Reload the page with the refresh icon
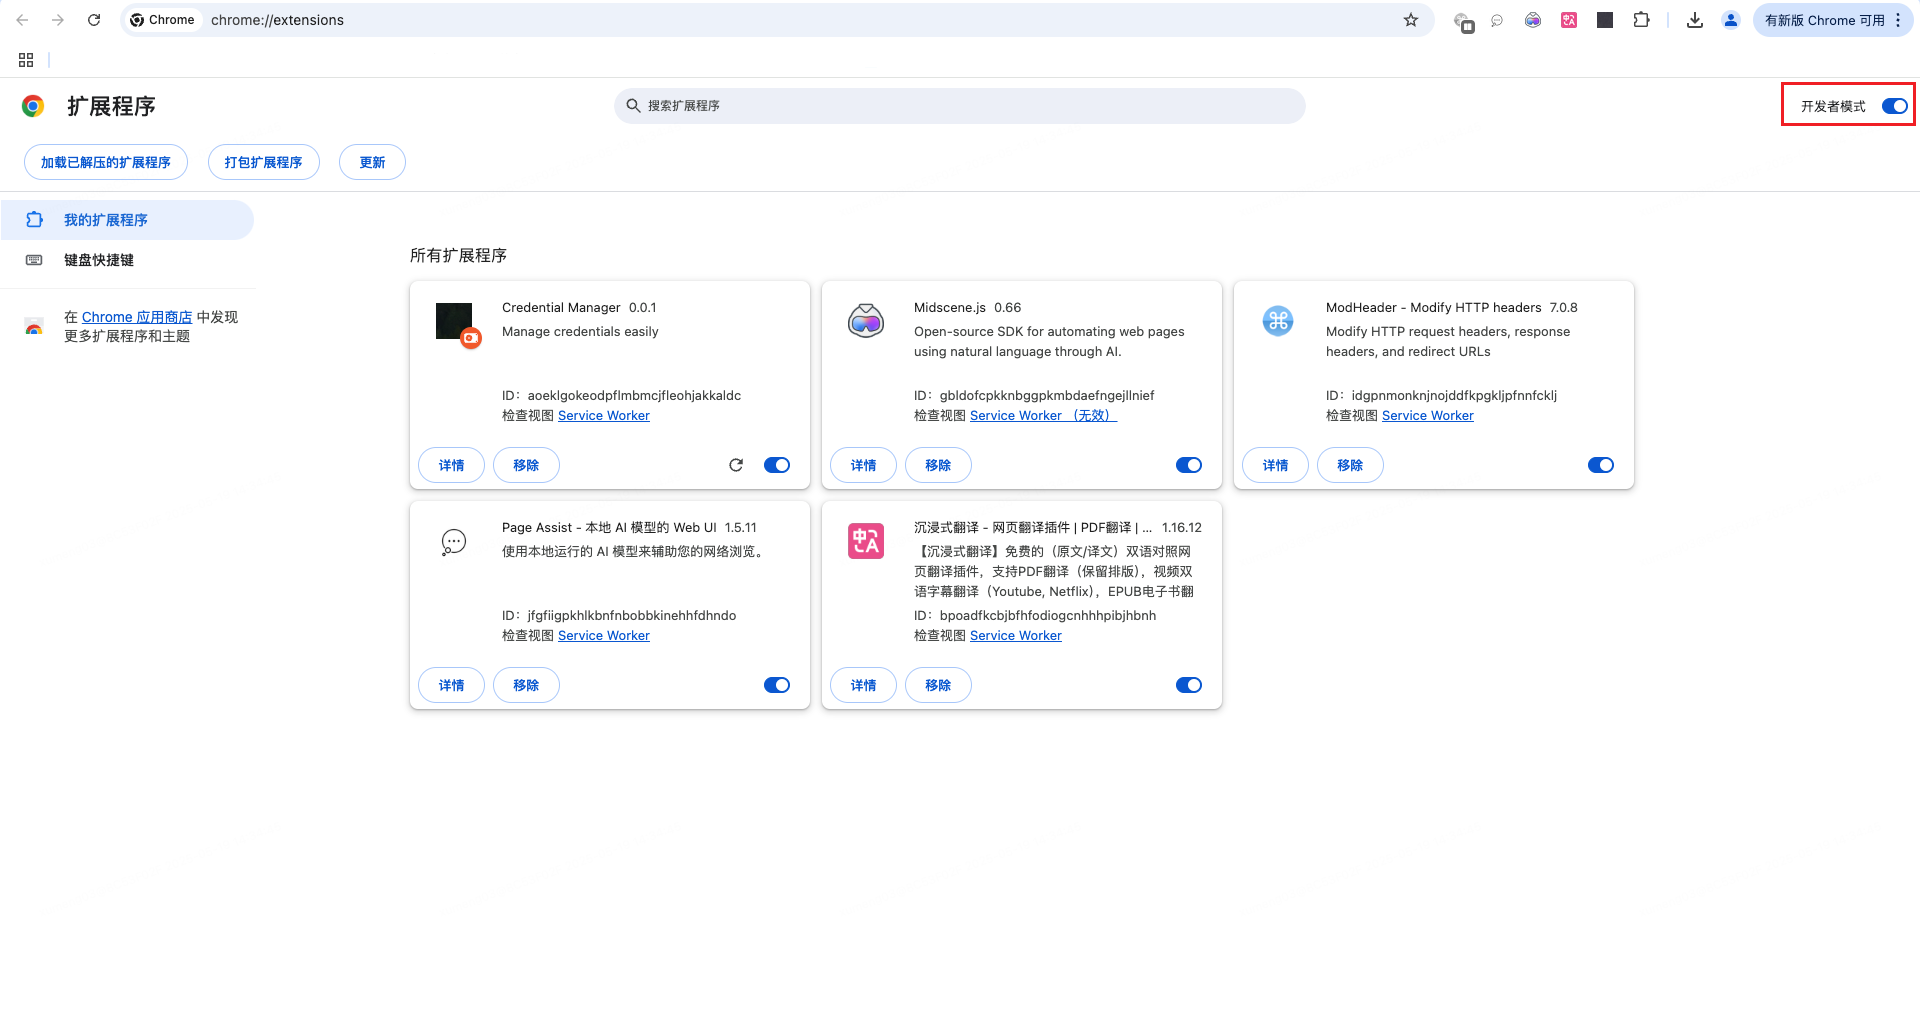Viewport: 1920px width, 1036px height. coord(94,20)
